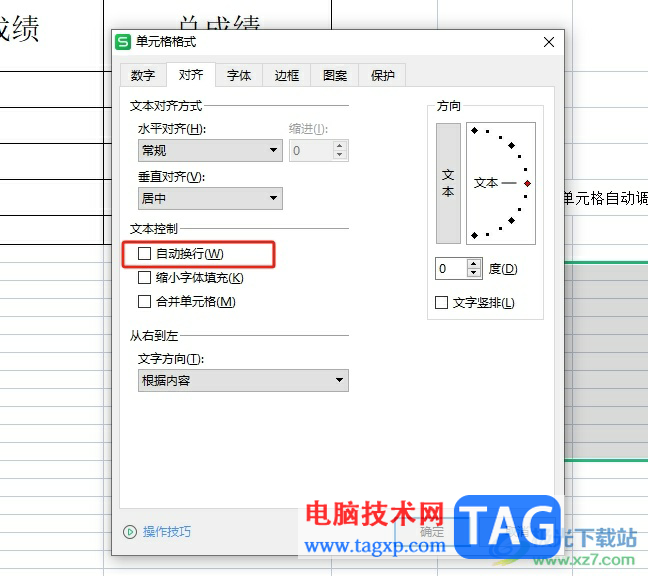Viewport: 648px width, 576px height.
Task: Click the play icon beside 操作技巧
Action: [x=130, y=532]
